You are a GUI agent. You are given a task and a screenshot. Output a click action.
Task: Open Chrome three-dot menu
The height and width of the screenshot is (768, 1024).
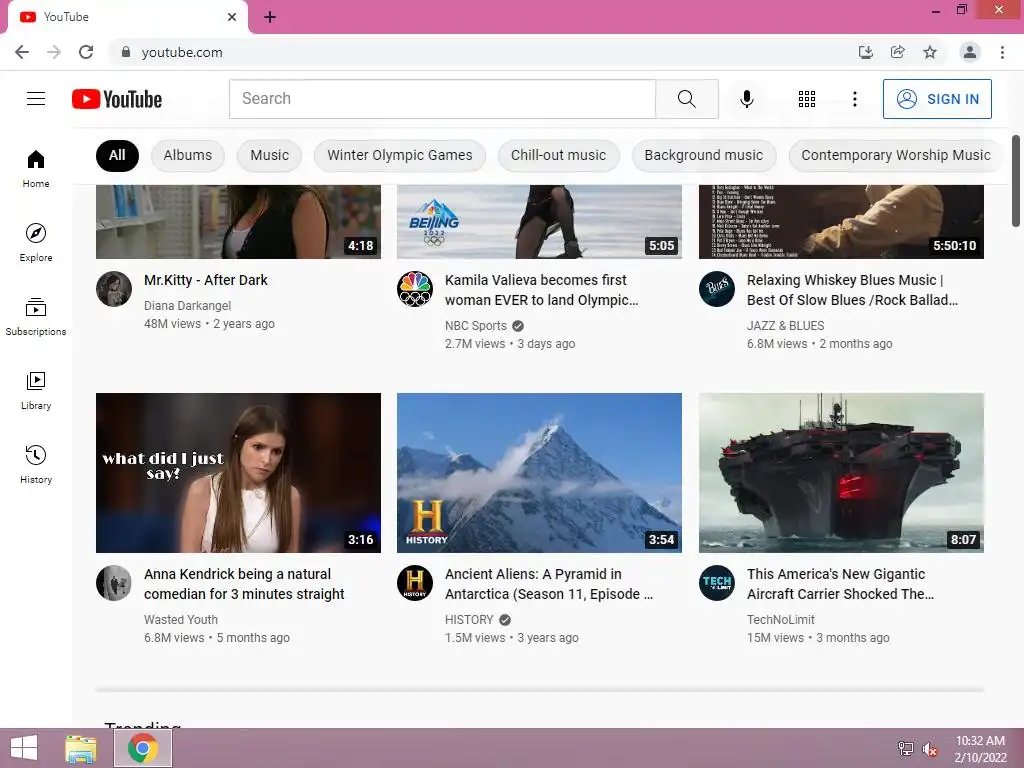1002,52
